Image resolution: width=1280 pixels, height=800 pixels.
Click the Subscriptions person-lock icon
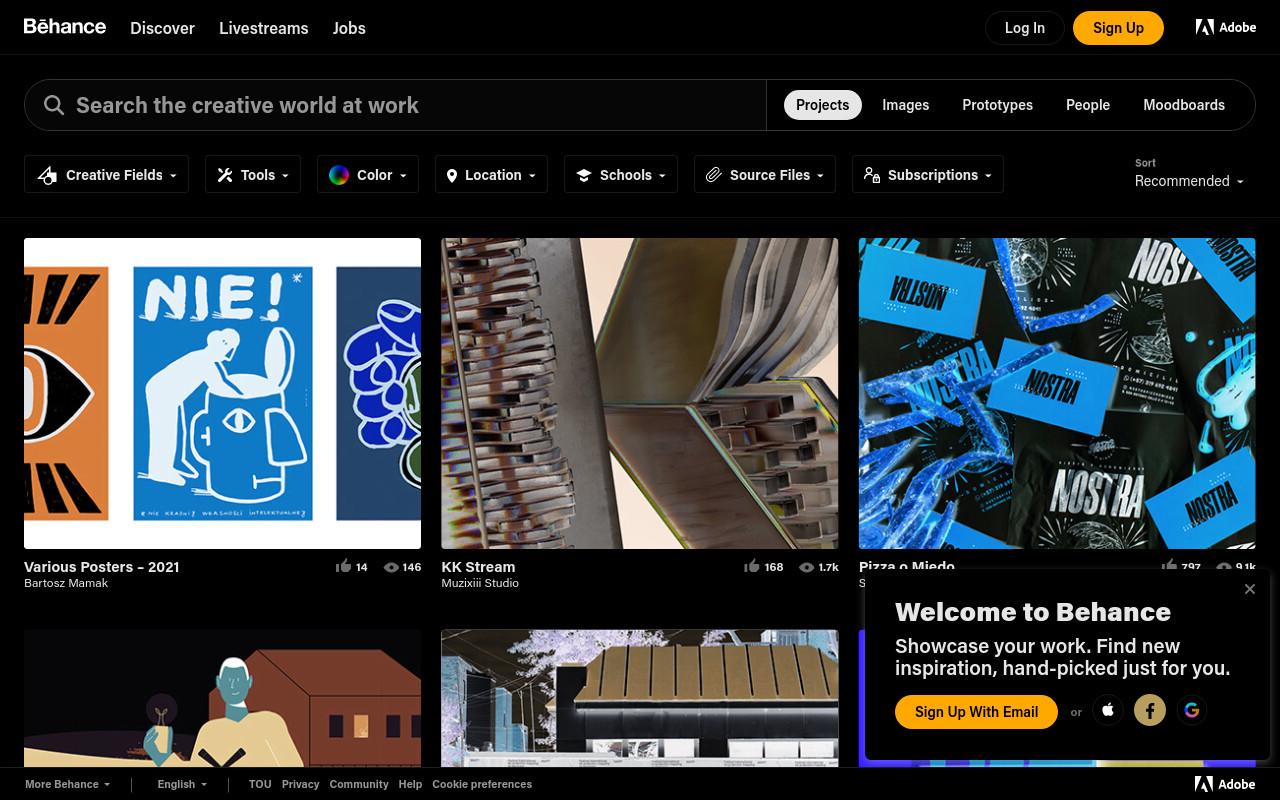[872, 175]
